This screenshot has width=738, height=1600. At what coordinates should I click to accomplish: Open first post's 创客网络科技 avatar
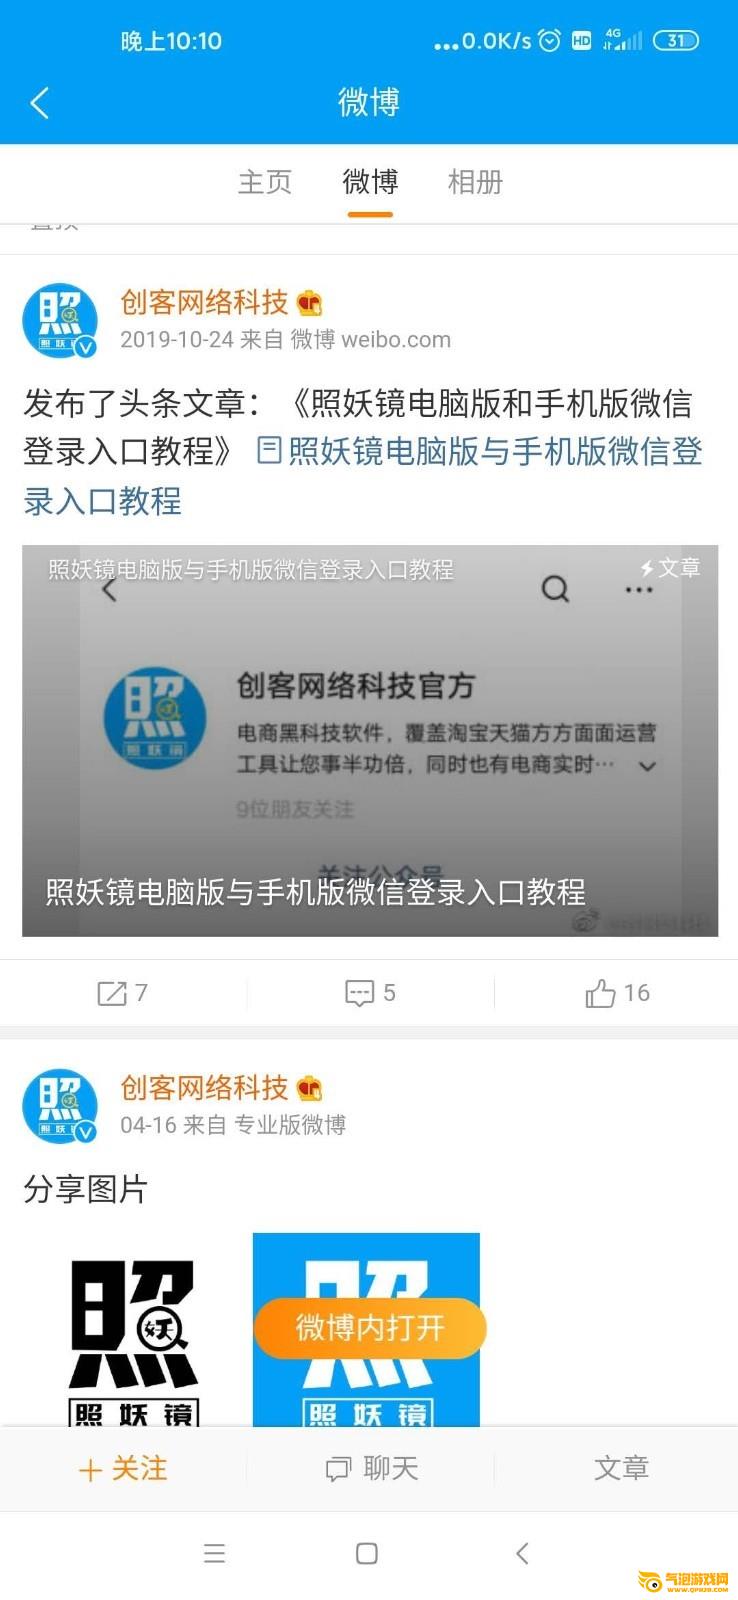[60, 320]
